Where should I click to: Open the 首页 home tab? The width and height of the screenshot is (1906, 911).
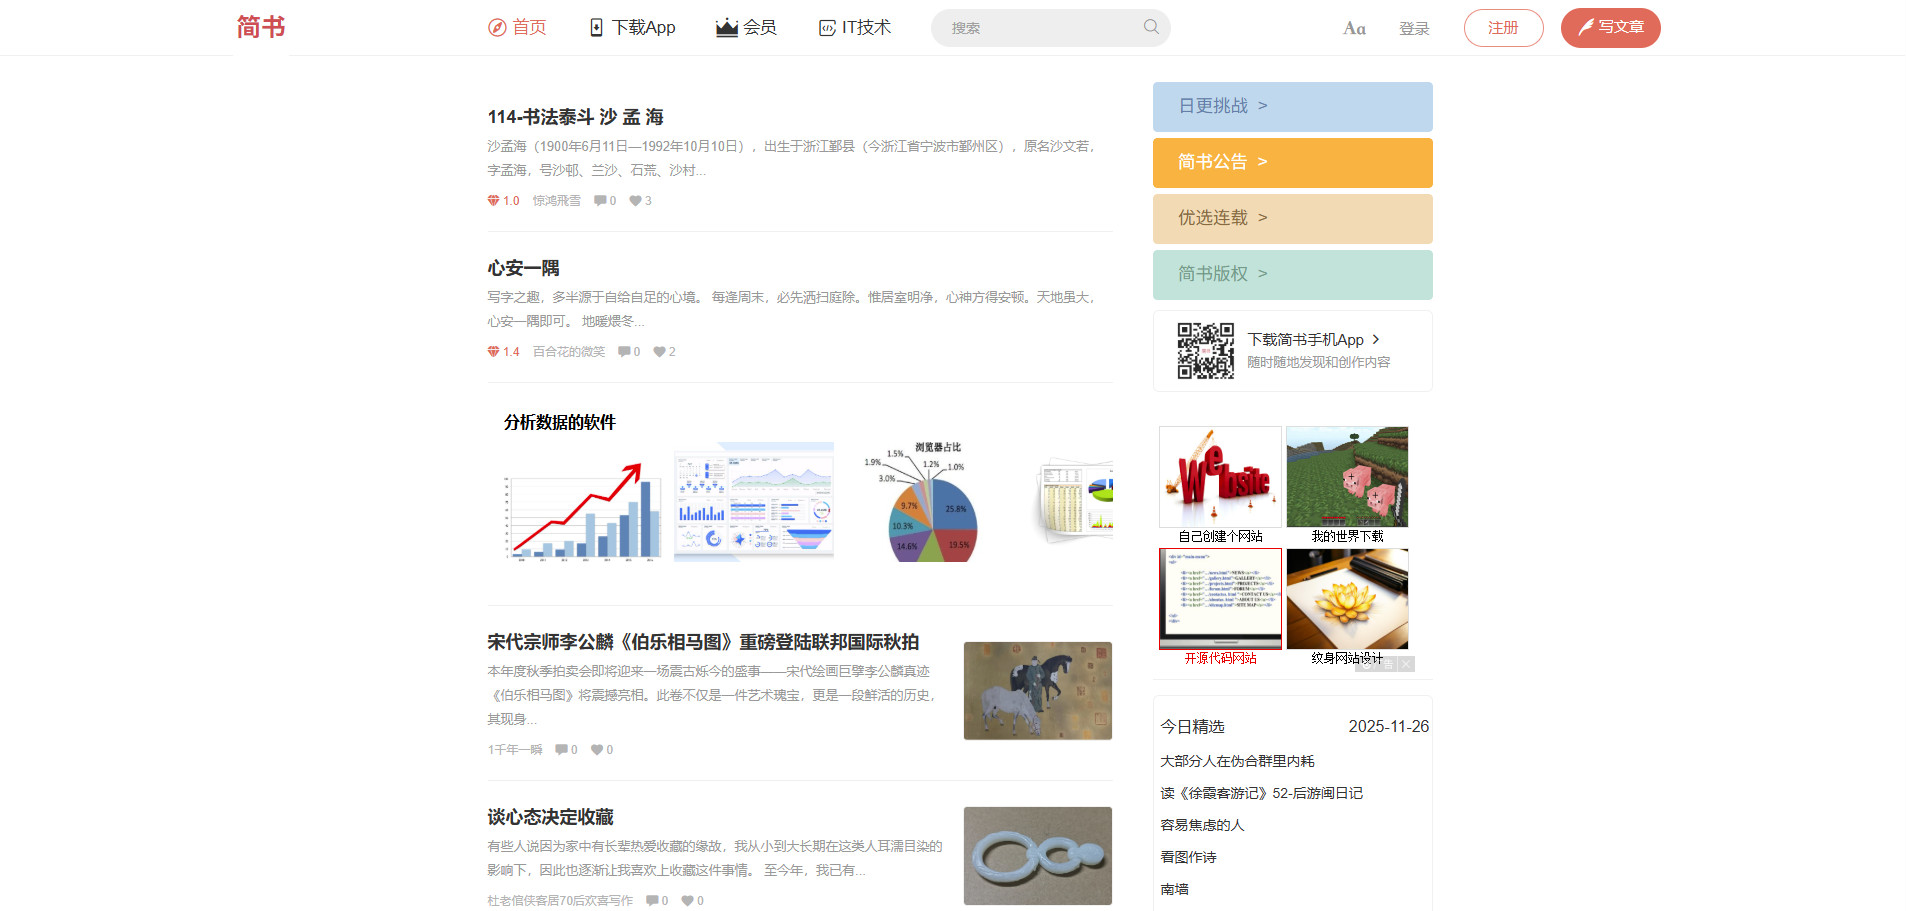tap(517, 27)
